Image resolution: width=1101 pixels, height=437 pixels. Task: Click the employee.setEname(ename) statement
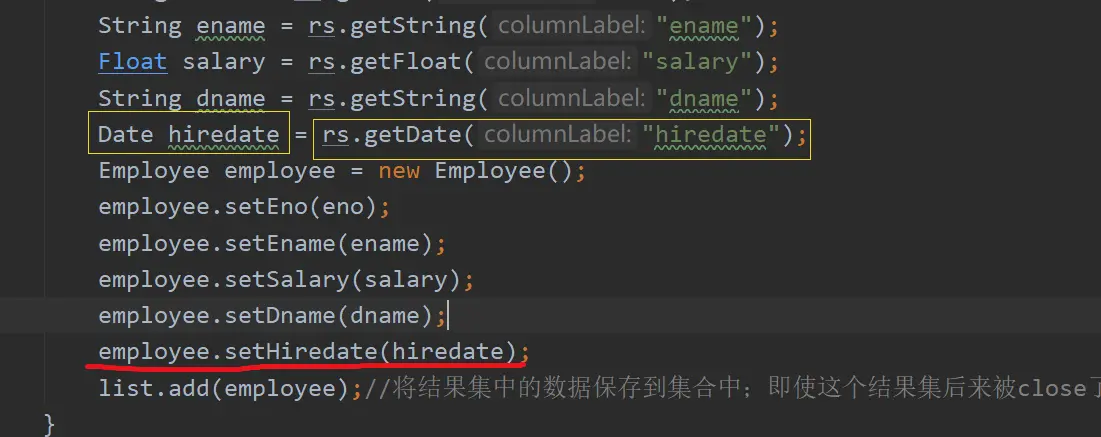pyautogui.click(x=272, y=244)
